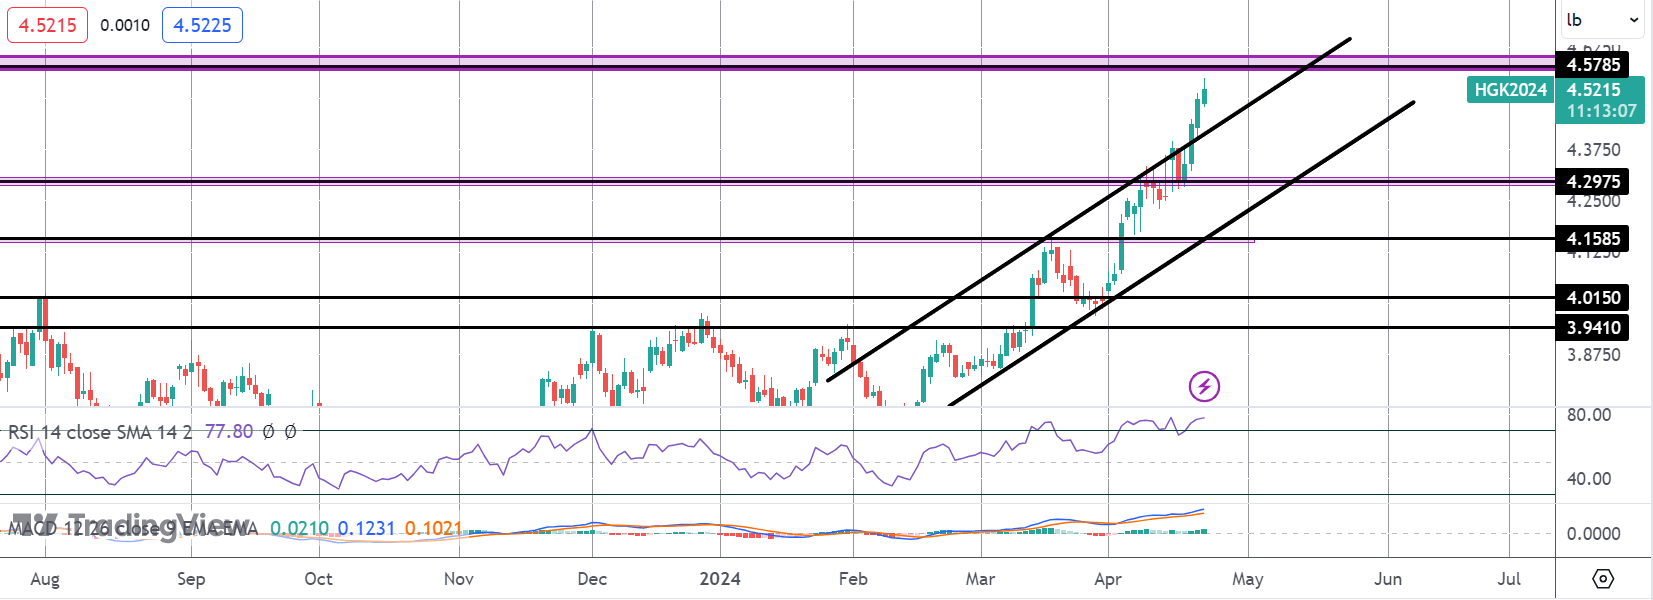Click the Jun label on time axis
Screen dimensions: 1653x600
click(x=1388, y=579)
